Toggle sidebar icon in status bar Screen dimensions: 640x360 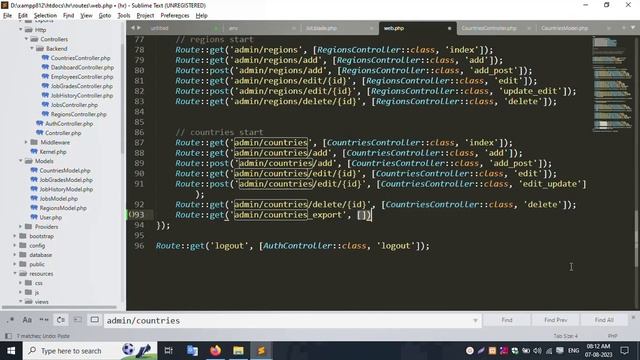tap(8, 336)
